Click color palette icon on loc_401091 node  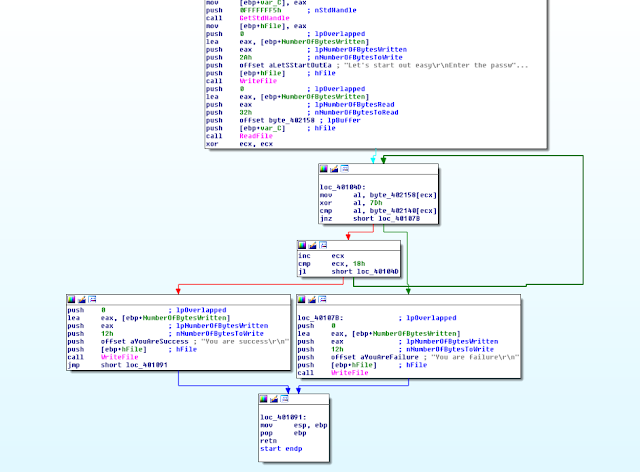tap(264, 399)
